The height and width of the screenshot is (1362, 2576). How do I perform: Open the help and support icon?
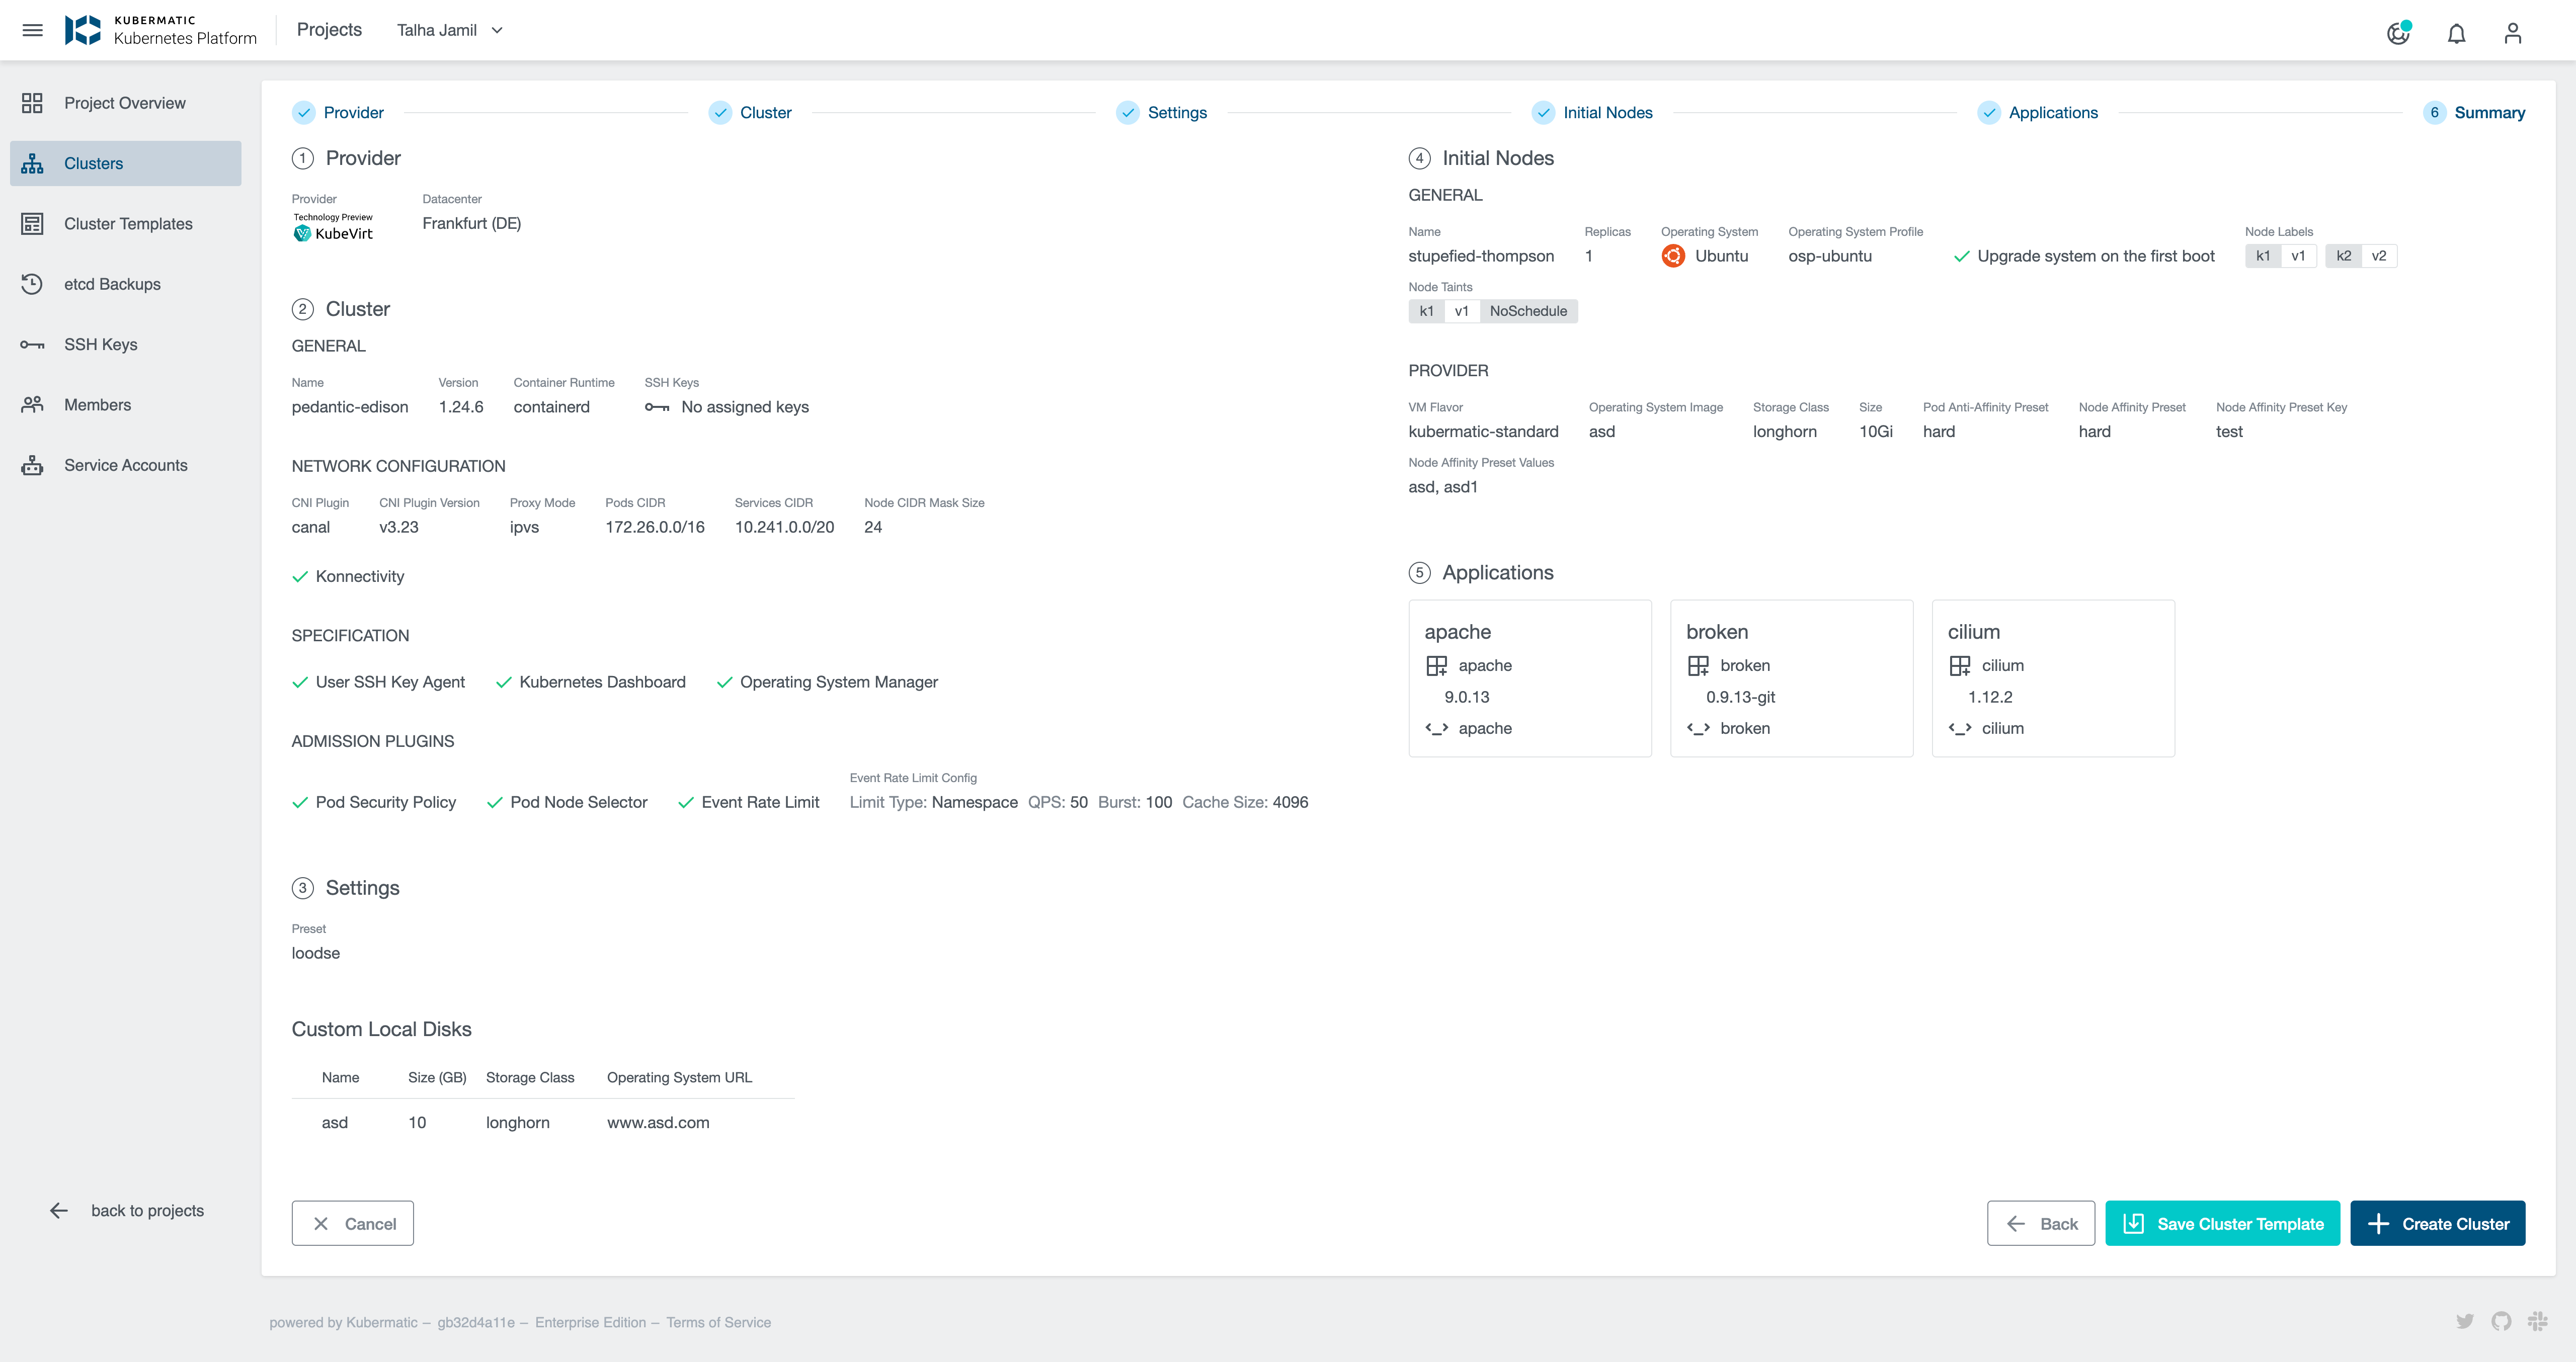pyautogui.click(x=2398, y=34)
